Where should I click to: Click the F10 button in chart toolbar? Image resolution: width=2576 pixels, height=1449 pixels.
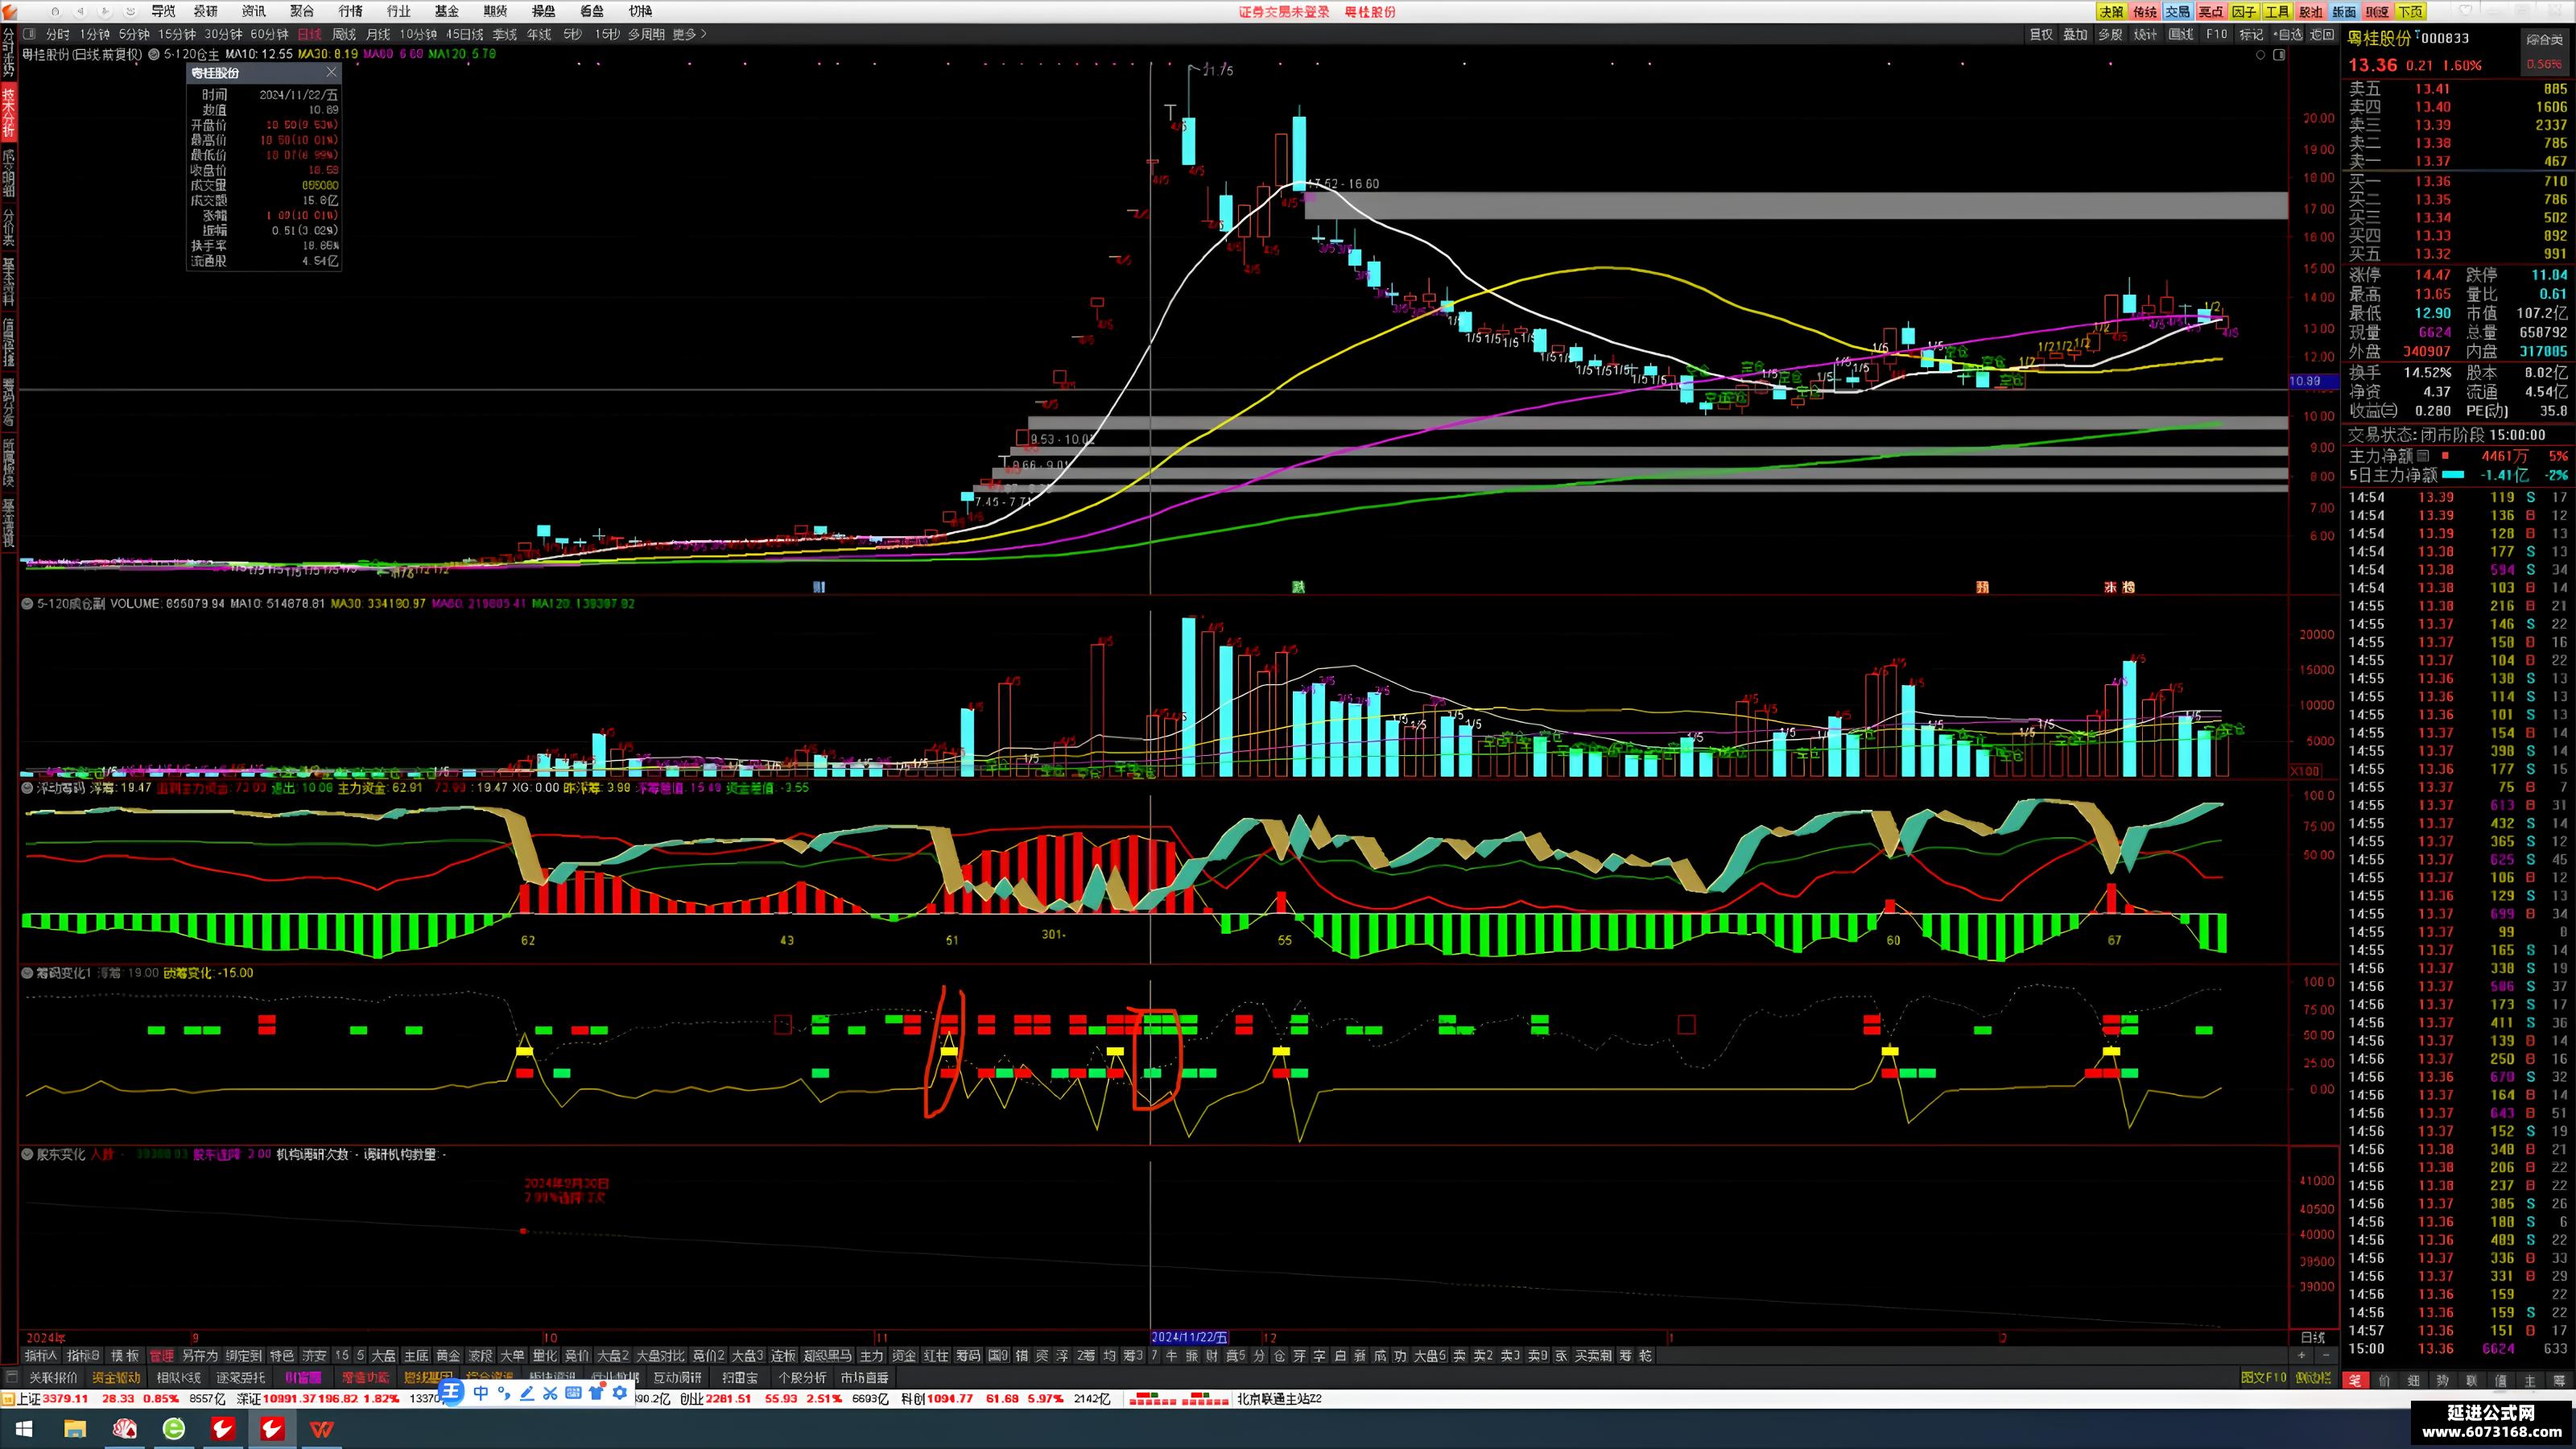point(2217,34)
